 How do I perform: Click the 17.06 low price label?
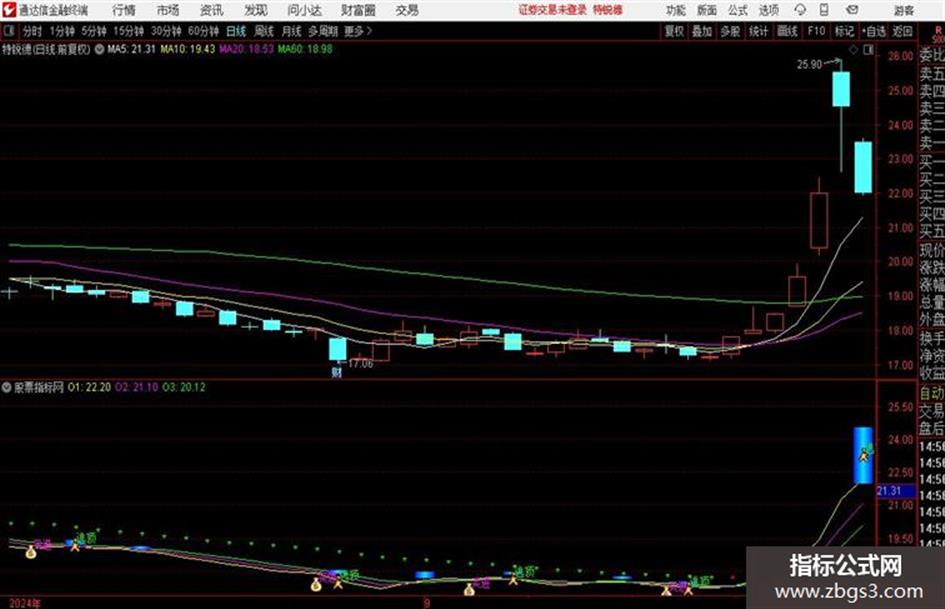coord(360,364)
